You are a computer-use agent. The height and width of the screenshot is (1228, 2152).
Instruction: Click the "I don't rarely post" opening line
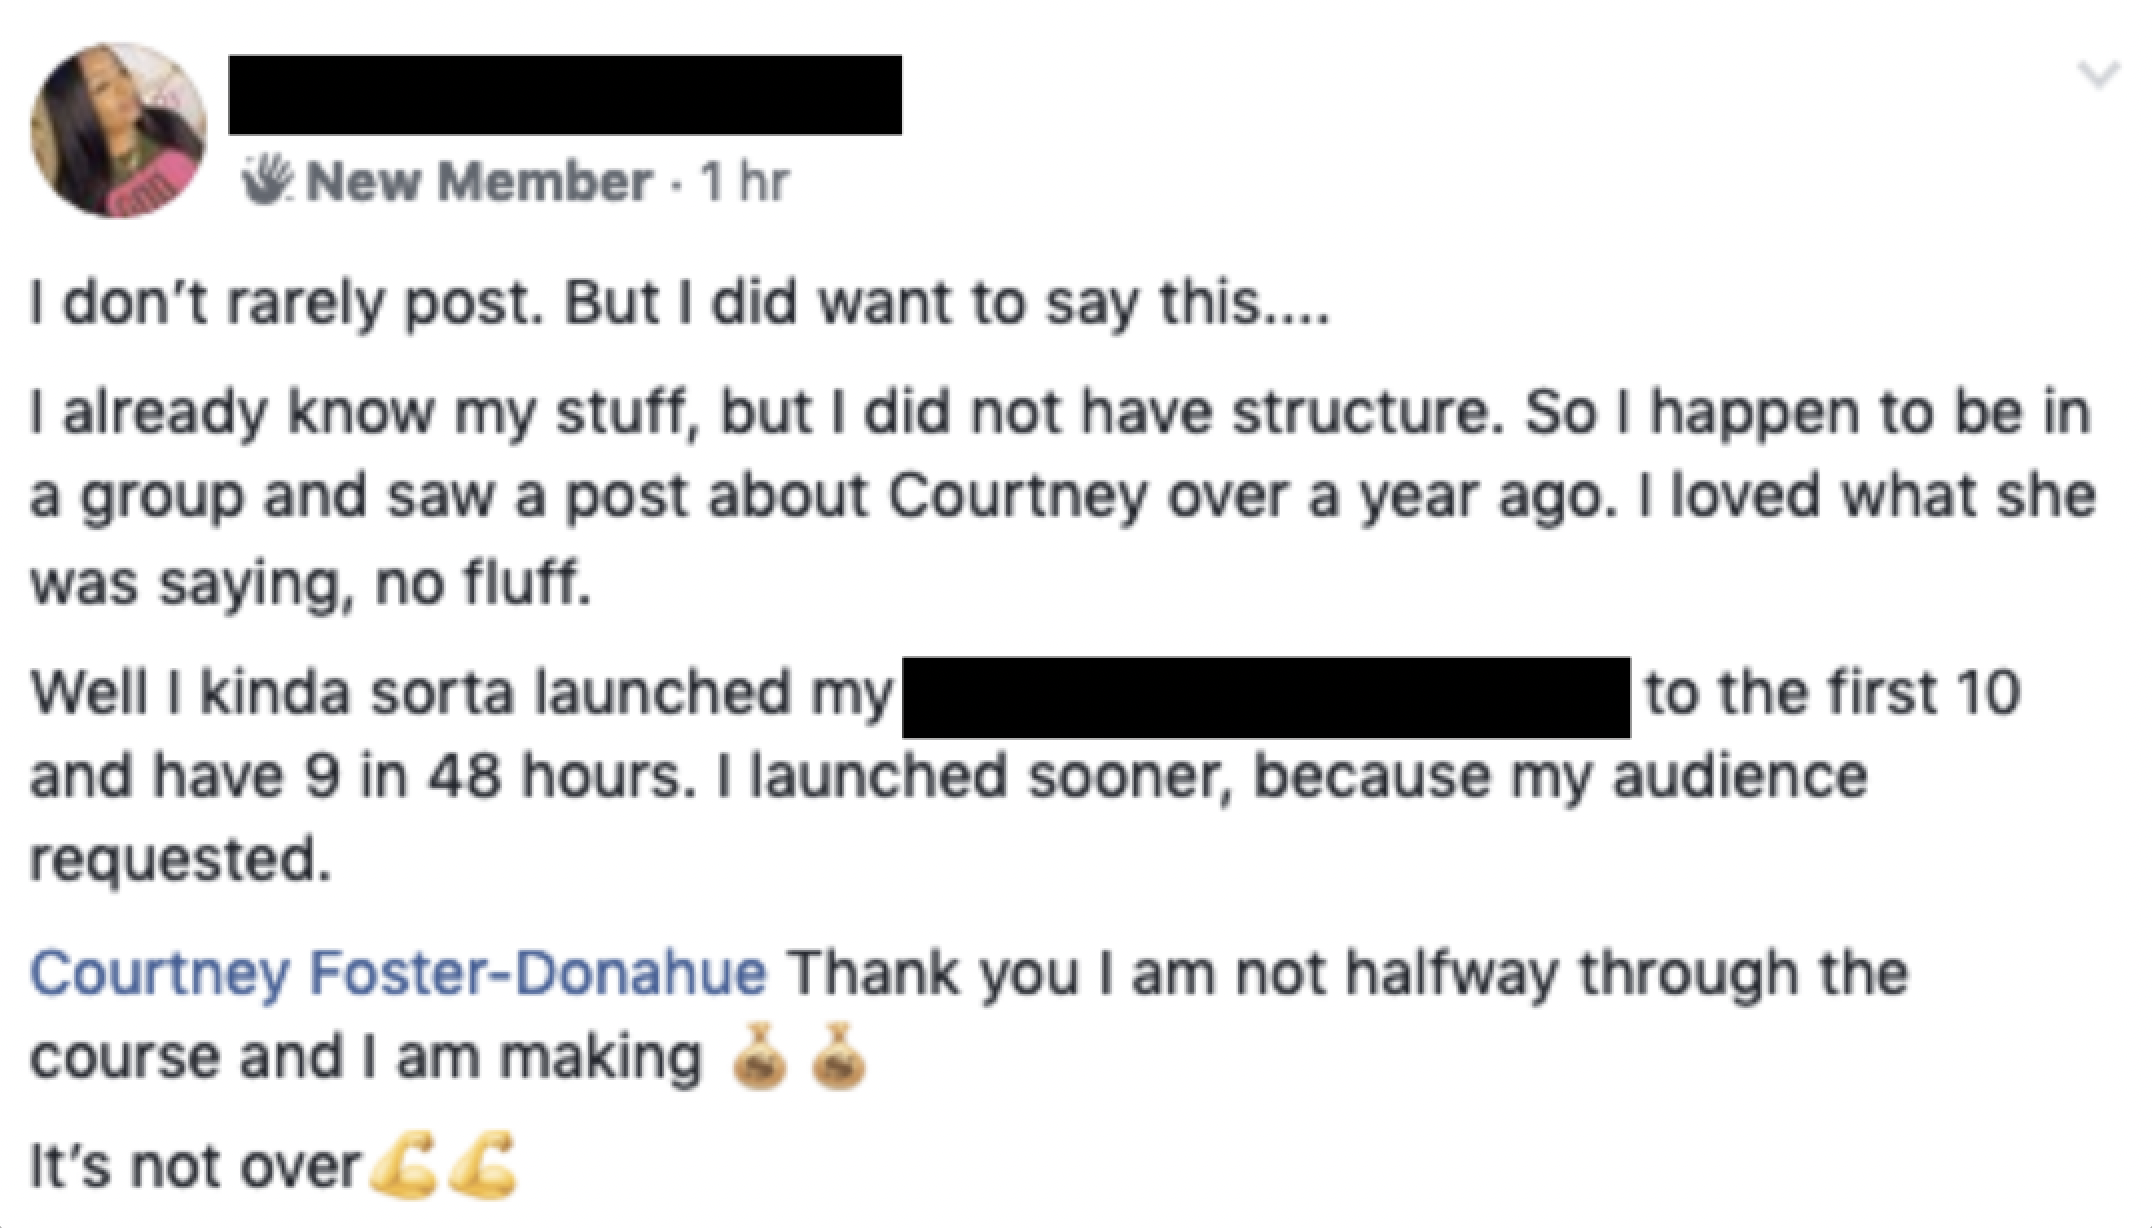(680, 304)
